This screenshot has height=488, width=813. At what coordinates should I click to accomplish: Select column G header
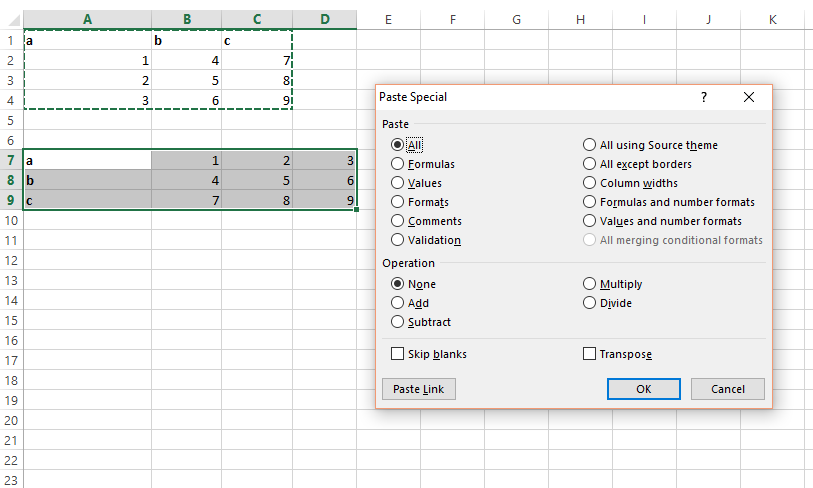pyautogui.click(x=516, y=20)
